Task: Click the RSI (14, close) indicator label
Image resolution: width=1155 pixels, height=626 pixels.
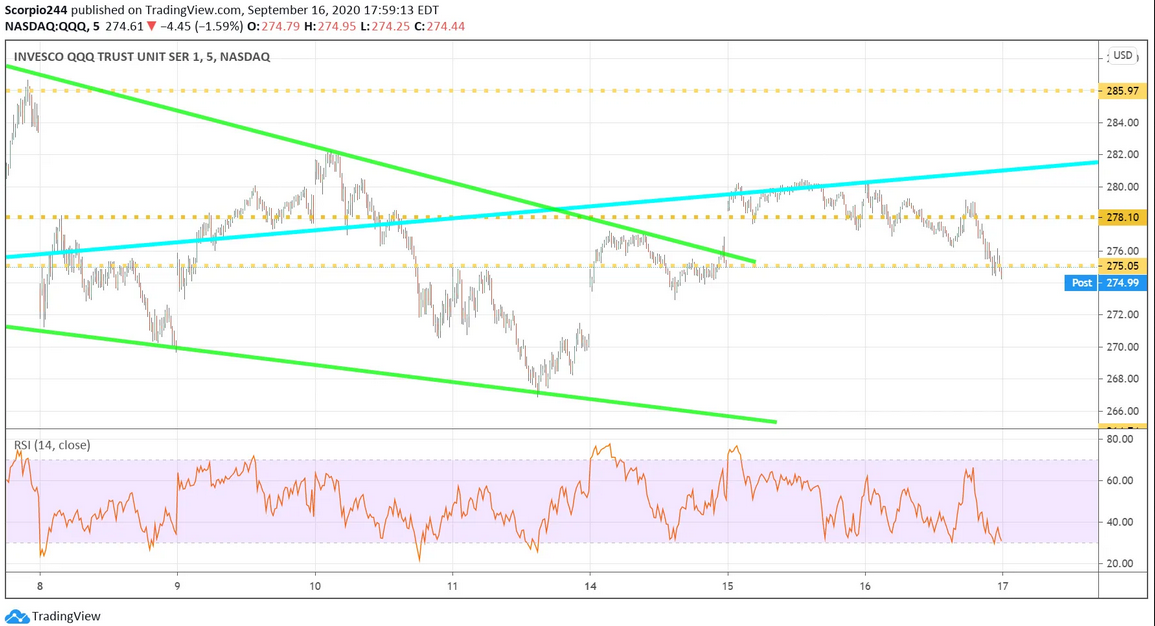Action: pos(52,445)
